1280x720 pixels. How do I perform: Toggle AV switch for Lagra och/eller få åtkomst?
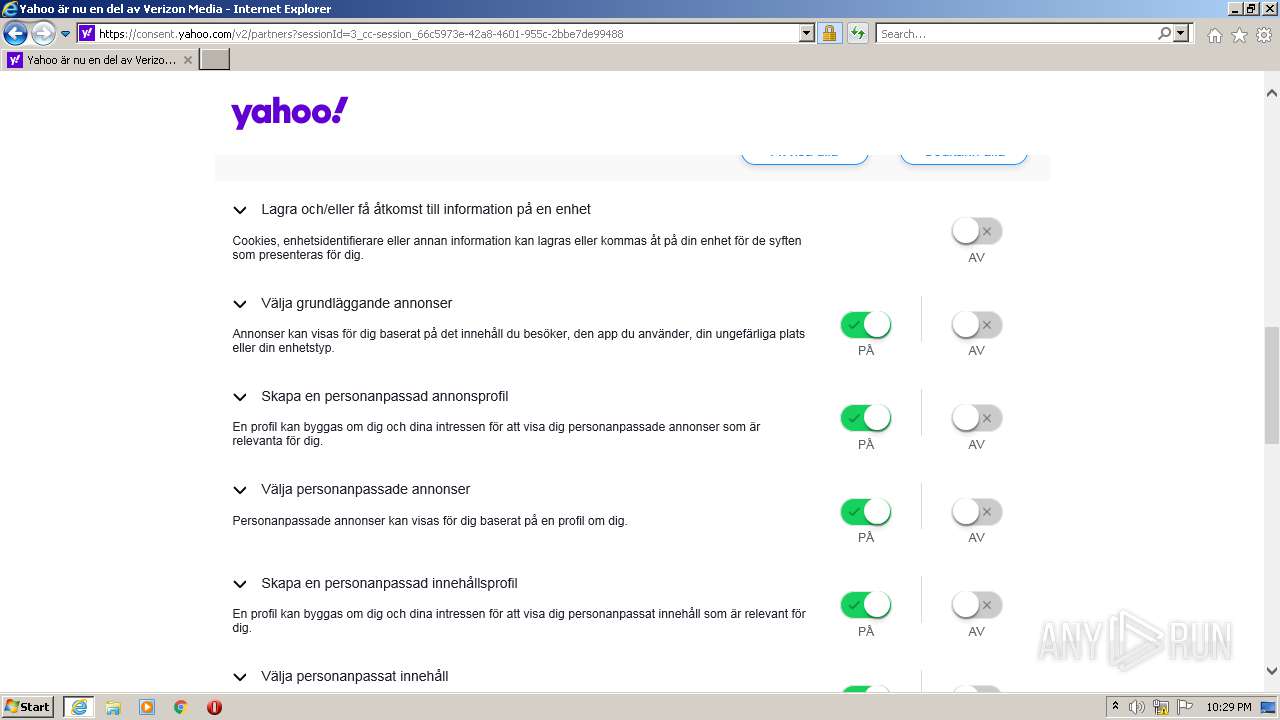pos(977,231)
